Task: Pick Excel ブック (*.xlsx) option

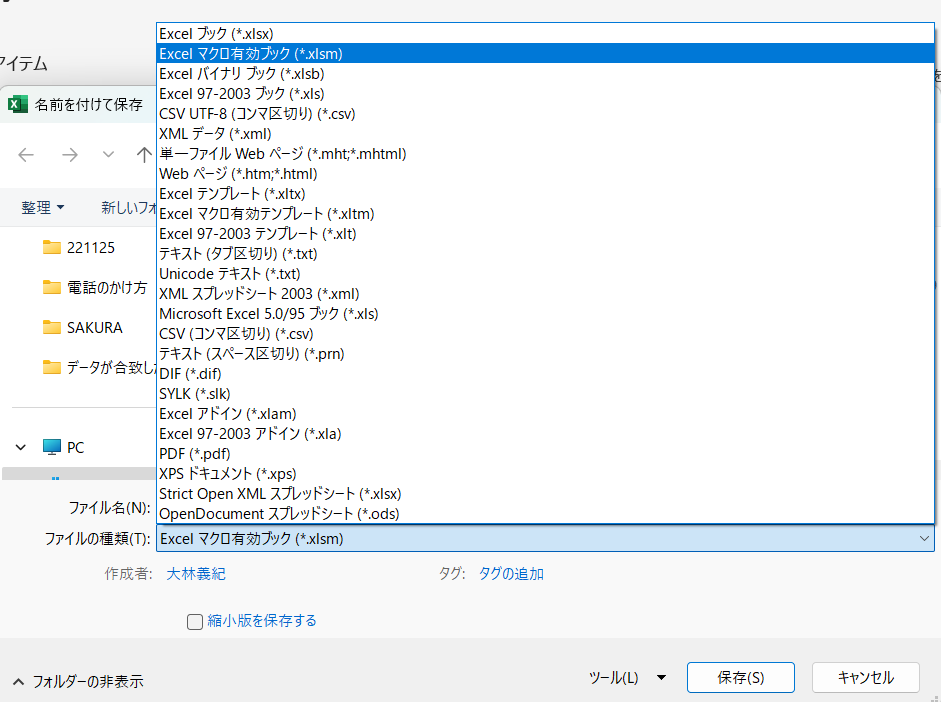Action: [x=216, y=33]
